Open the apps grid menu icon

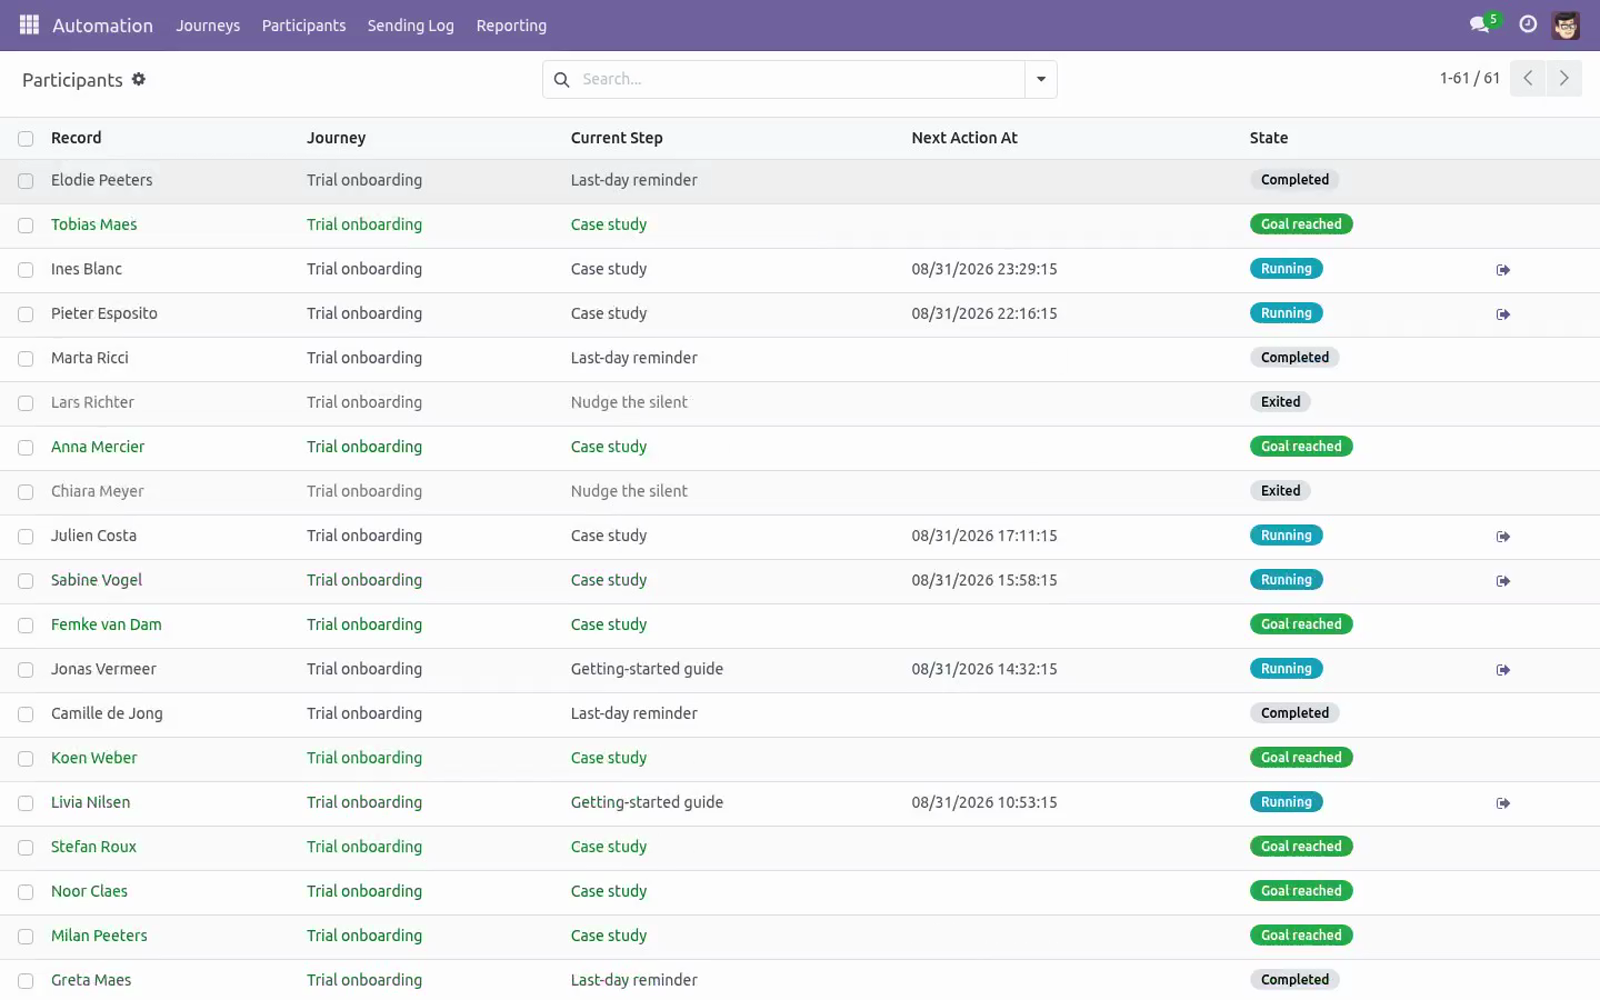pyautogui.click(x=29, y=25)
